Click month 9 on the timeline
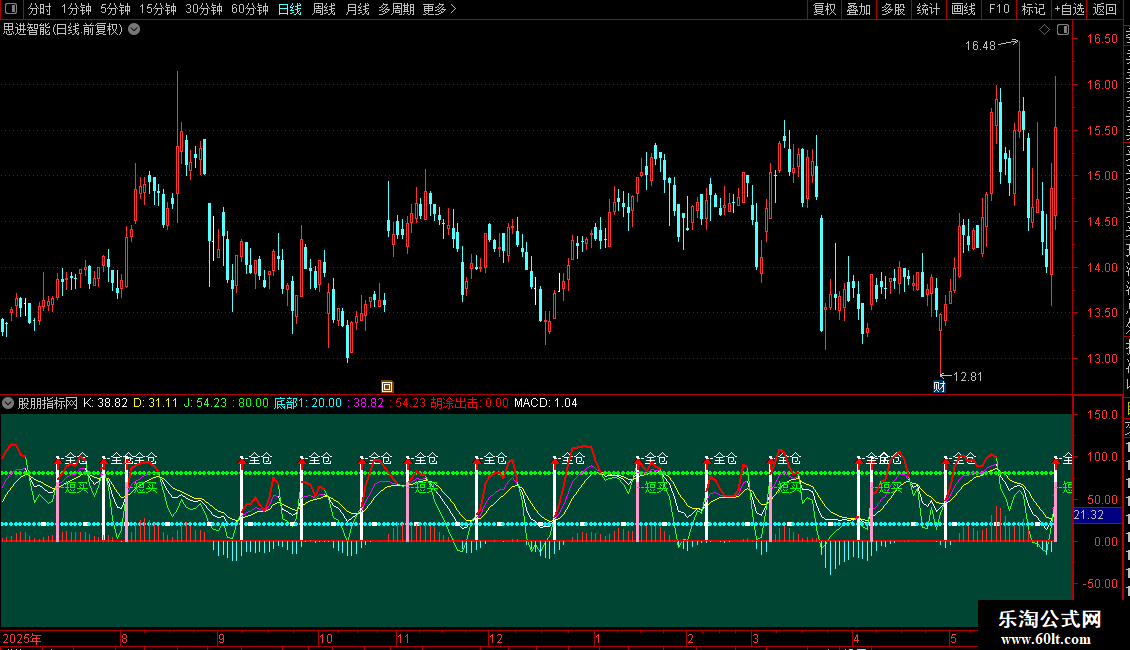The width and height of the screenshot is (1130, 650). pos(221,638)
